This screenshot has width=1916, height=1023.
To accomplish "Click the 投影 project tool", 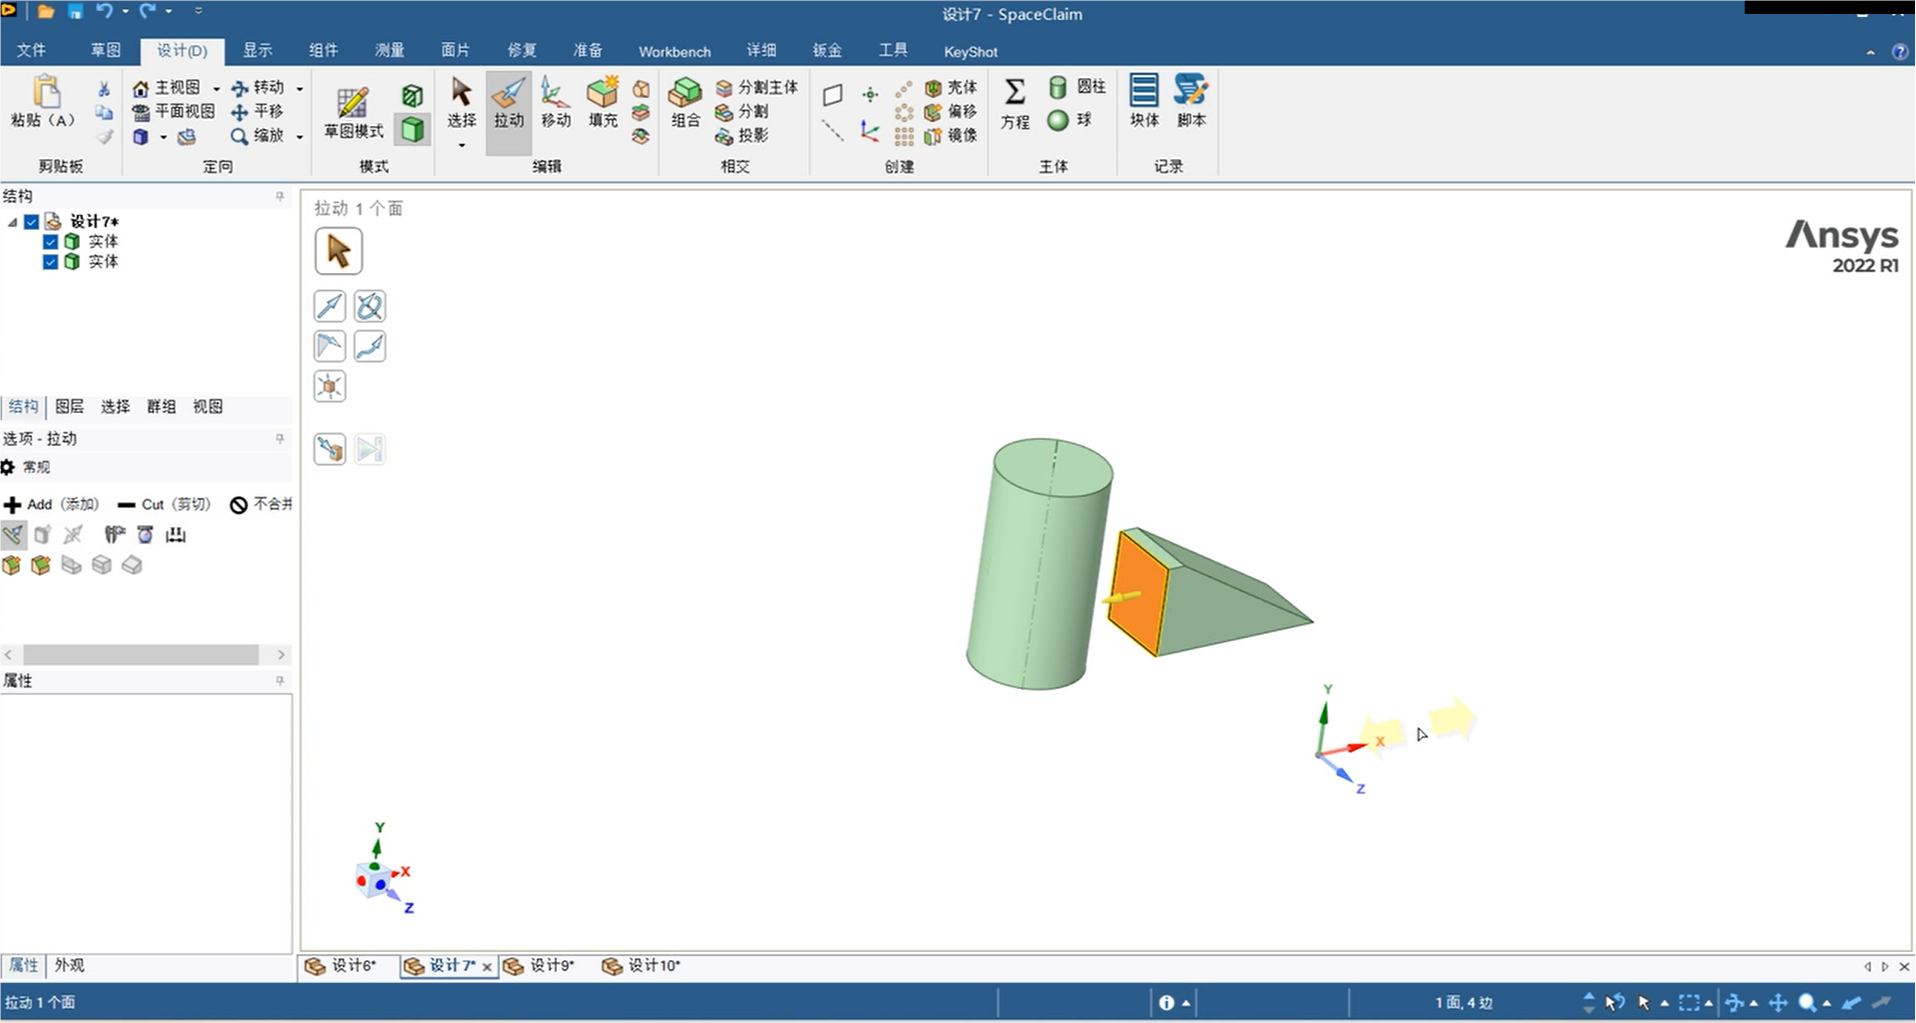I will [x=742, y=136].
